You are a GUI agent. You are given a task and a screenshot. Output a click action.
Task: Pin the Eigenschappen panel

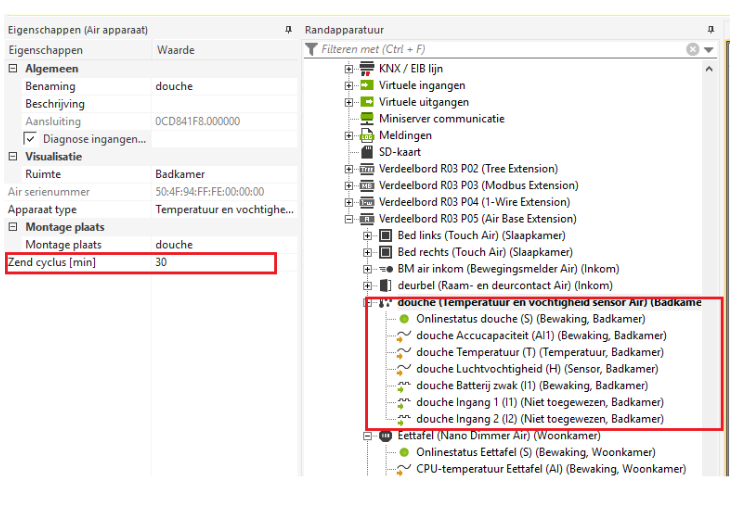pyautogui.click(x=289, y=30)
